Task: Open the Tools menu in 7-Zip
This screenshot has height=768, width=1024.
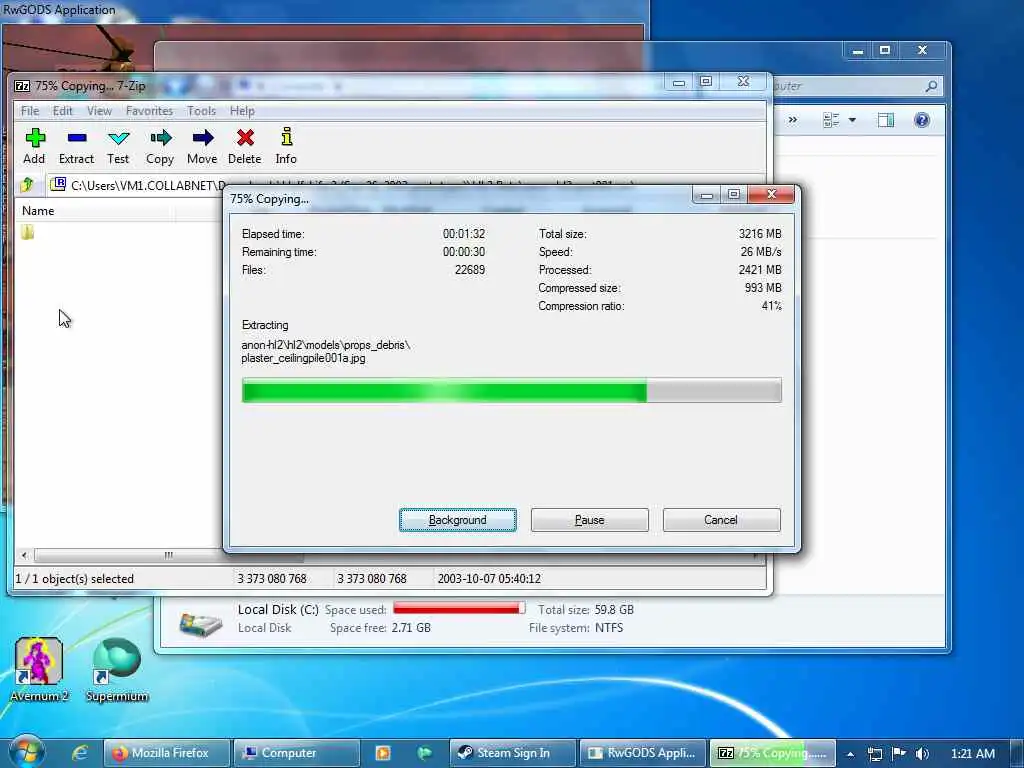Action: click(201, 111)
